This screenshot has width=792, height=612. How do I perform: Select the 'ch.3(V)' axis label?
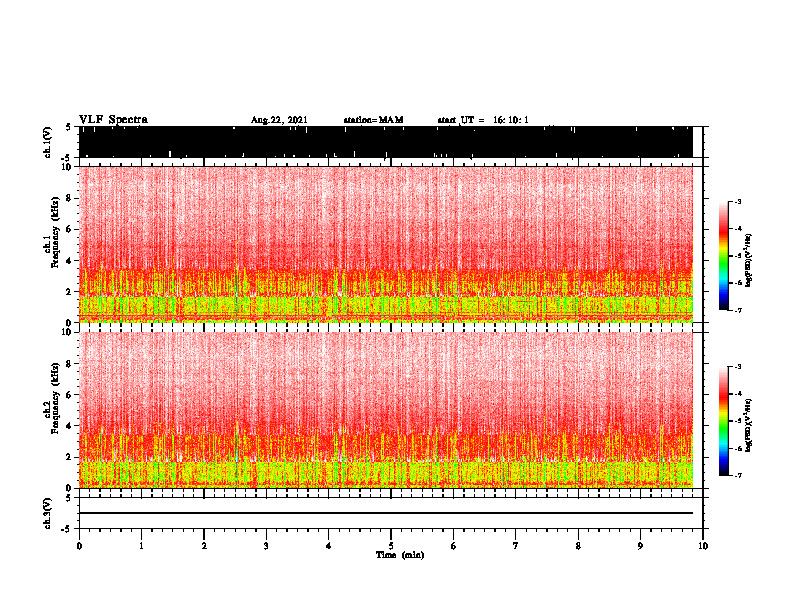[x=47, y=513]
